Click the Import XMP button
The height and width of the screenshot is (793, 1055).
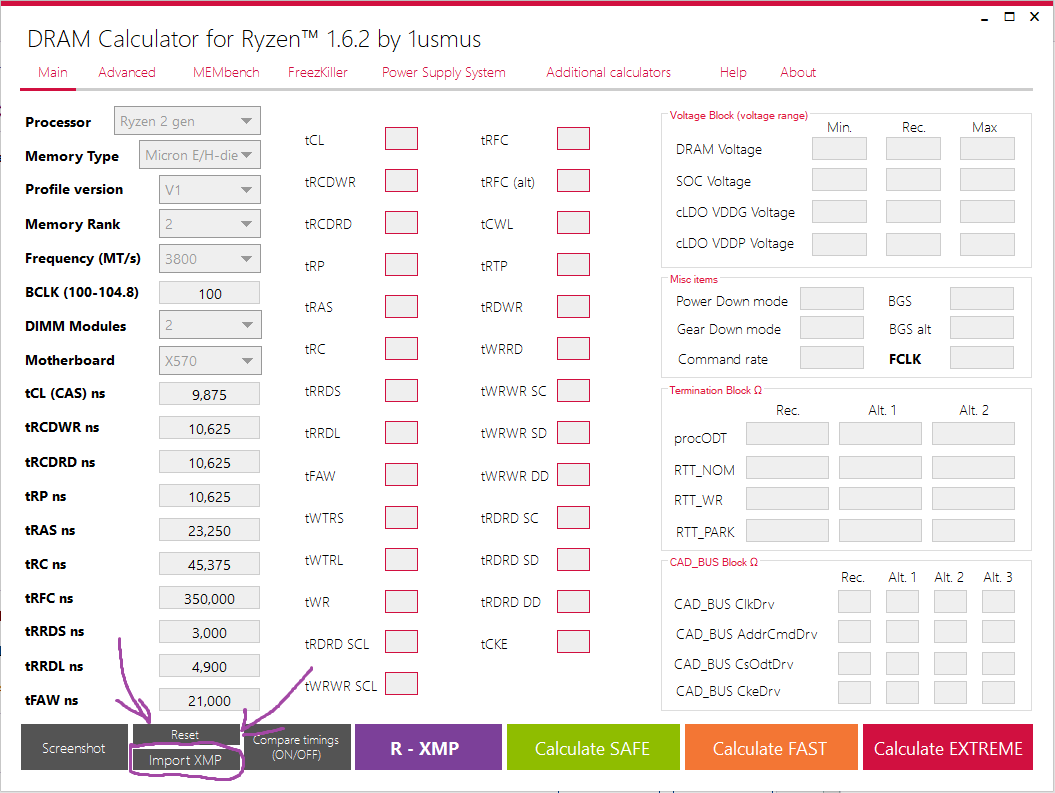(185, 760)
